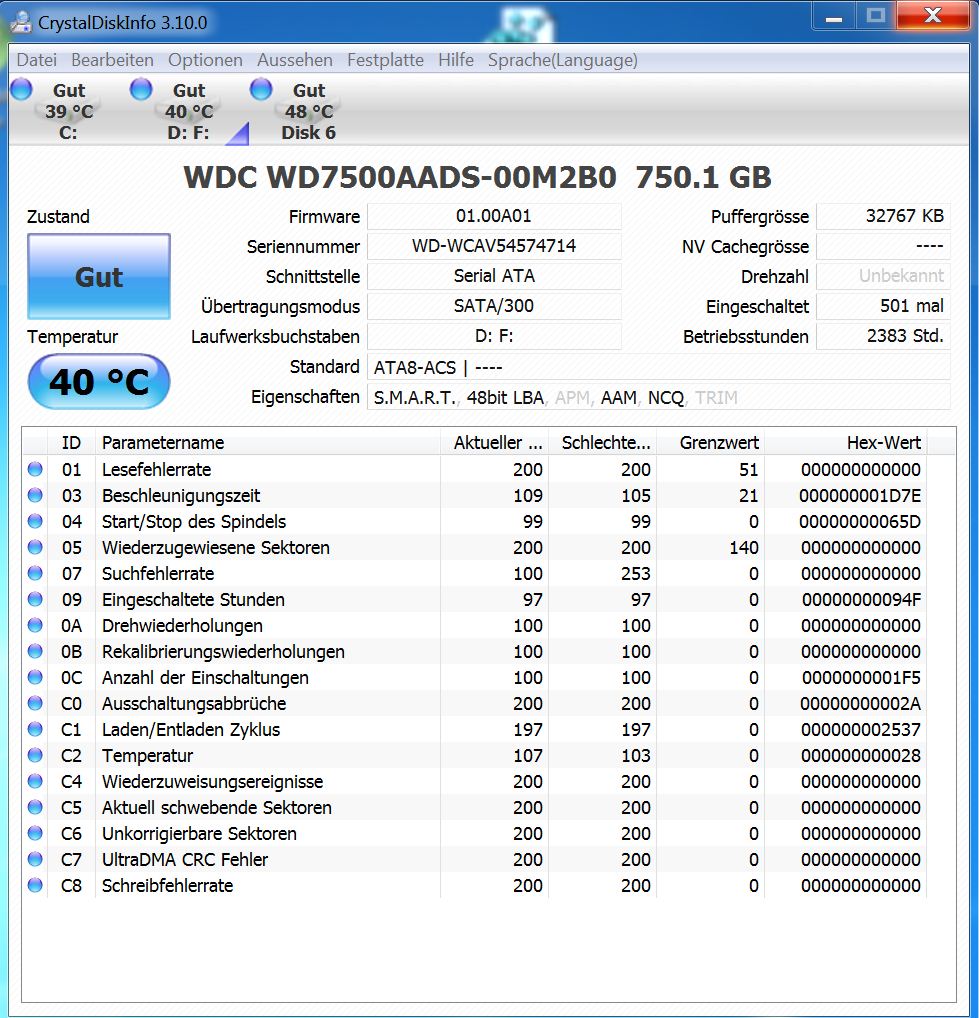
Task: Click the Puffergrösse value 32767 KB
Action: (883, 216)
